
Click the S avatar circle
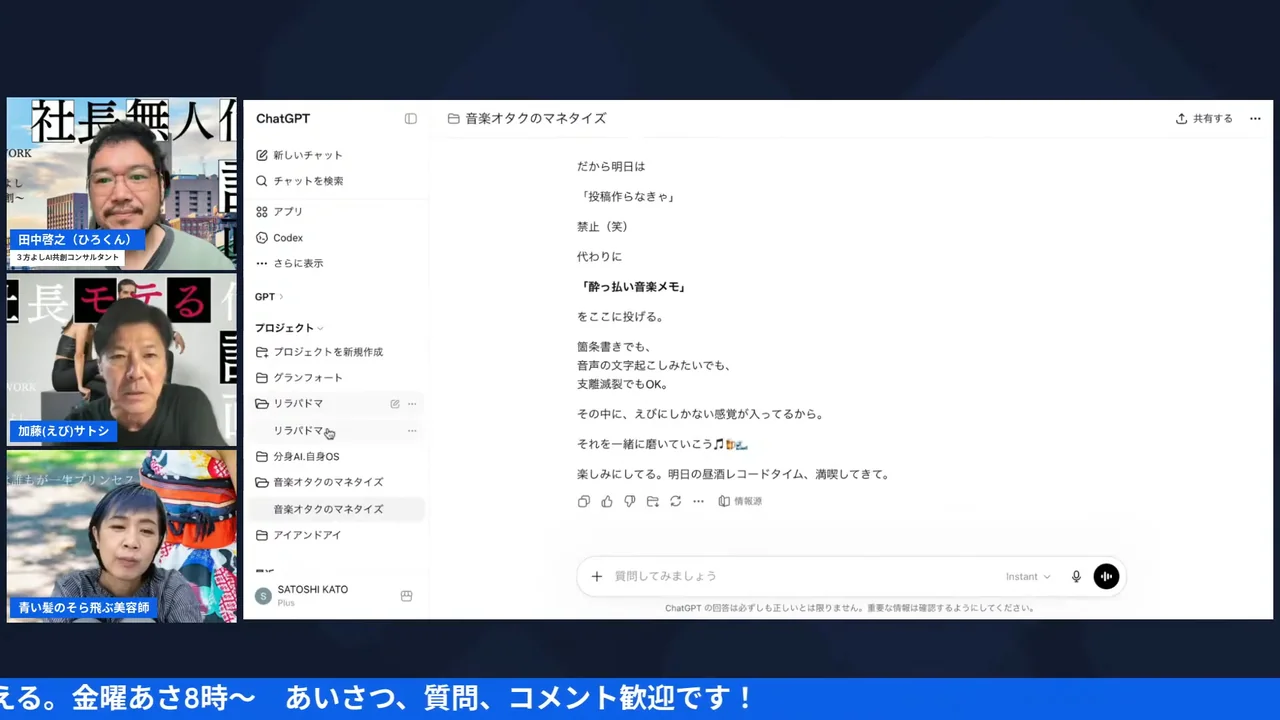coord(263,596)
